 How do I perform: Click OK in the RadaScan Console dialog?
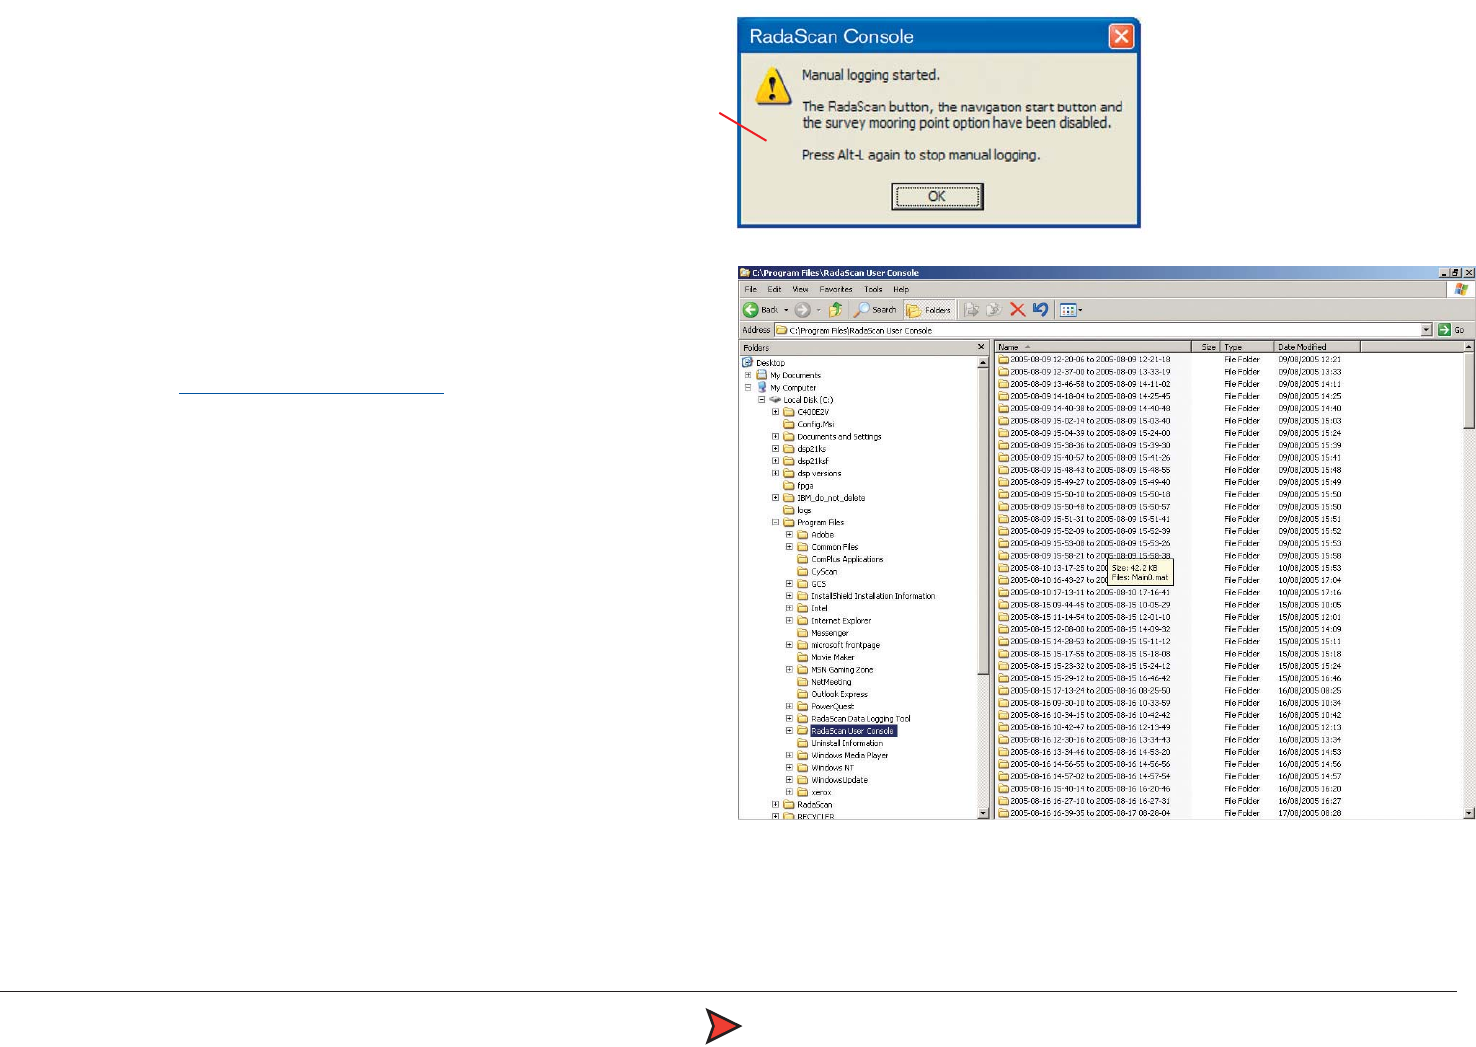[x=937, y=196]
